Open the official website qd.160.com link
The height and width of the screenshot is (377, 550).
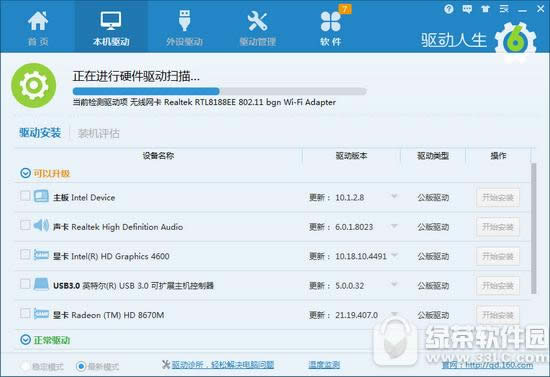click(487, 365)
